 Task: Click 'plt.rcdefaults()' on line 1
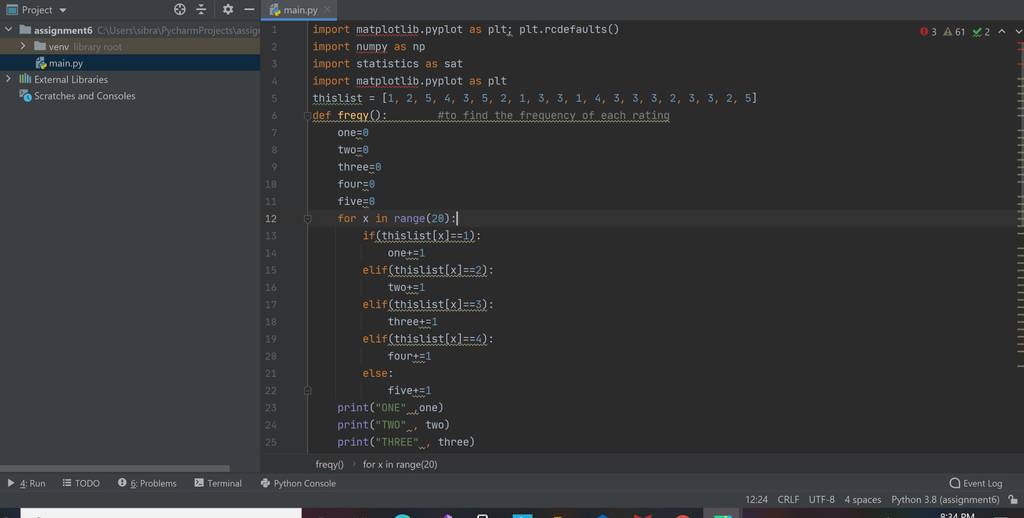point(569,29)
